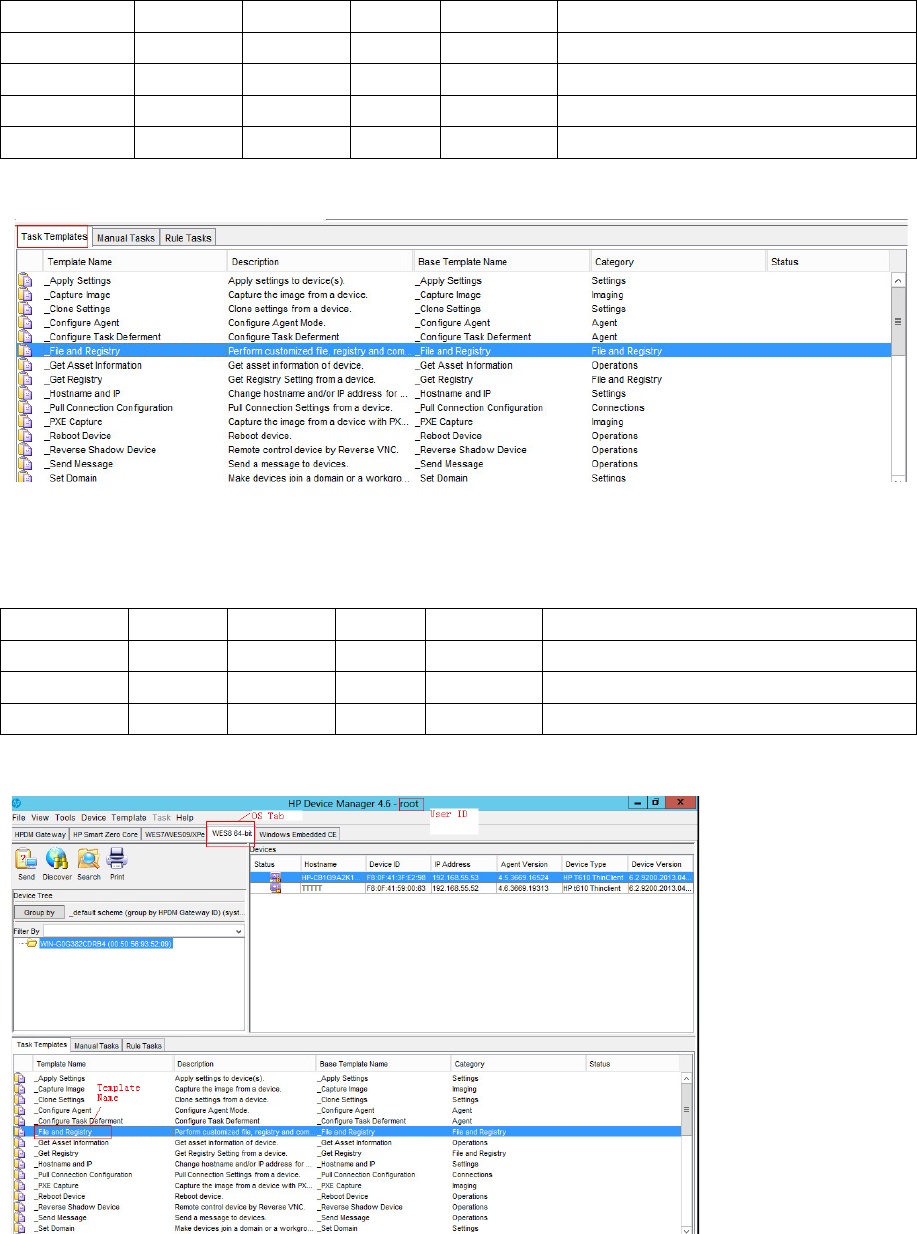
Task: Click the Send toolbar icon
Action: coord(26,859)
